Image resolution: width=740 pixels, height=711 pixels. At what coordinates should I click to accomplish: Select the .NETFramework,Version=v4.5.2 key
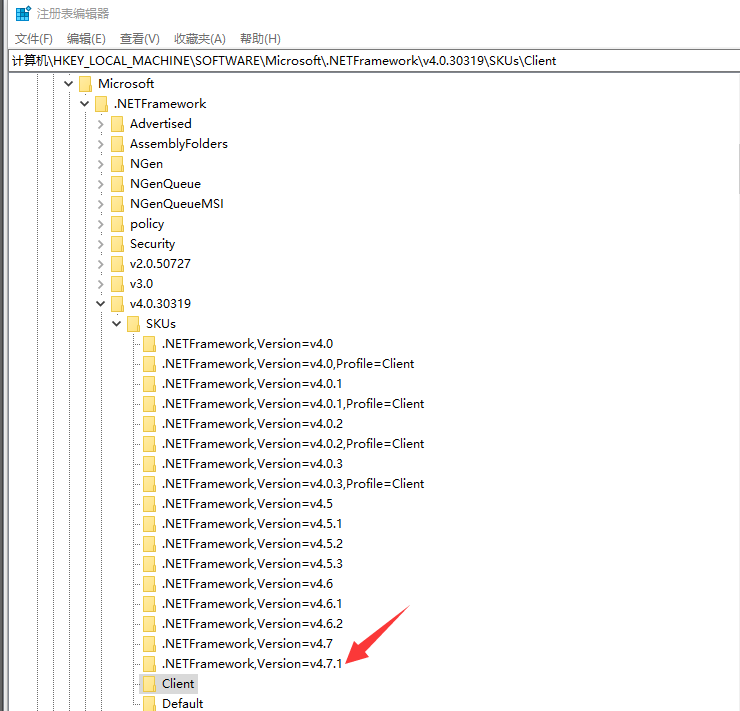click(x=252, y=544)
